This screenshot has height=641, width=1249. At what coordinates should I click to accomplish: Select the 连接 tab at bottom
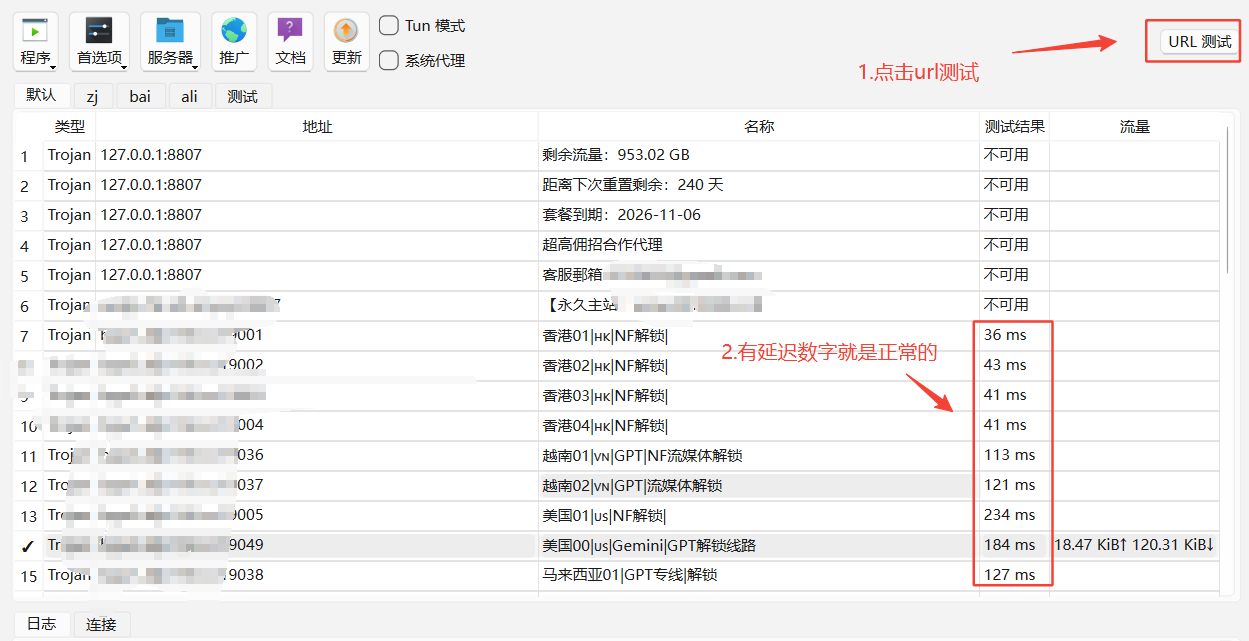pos(101,625)
